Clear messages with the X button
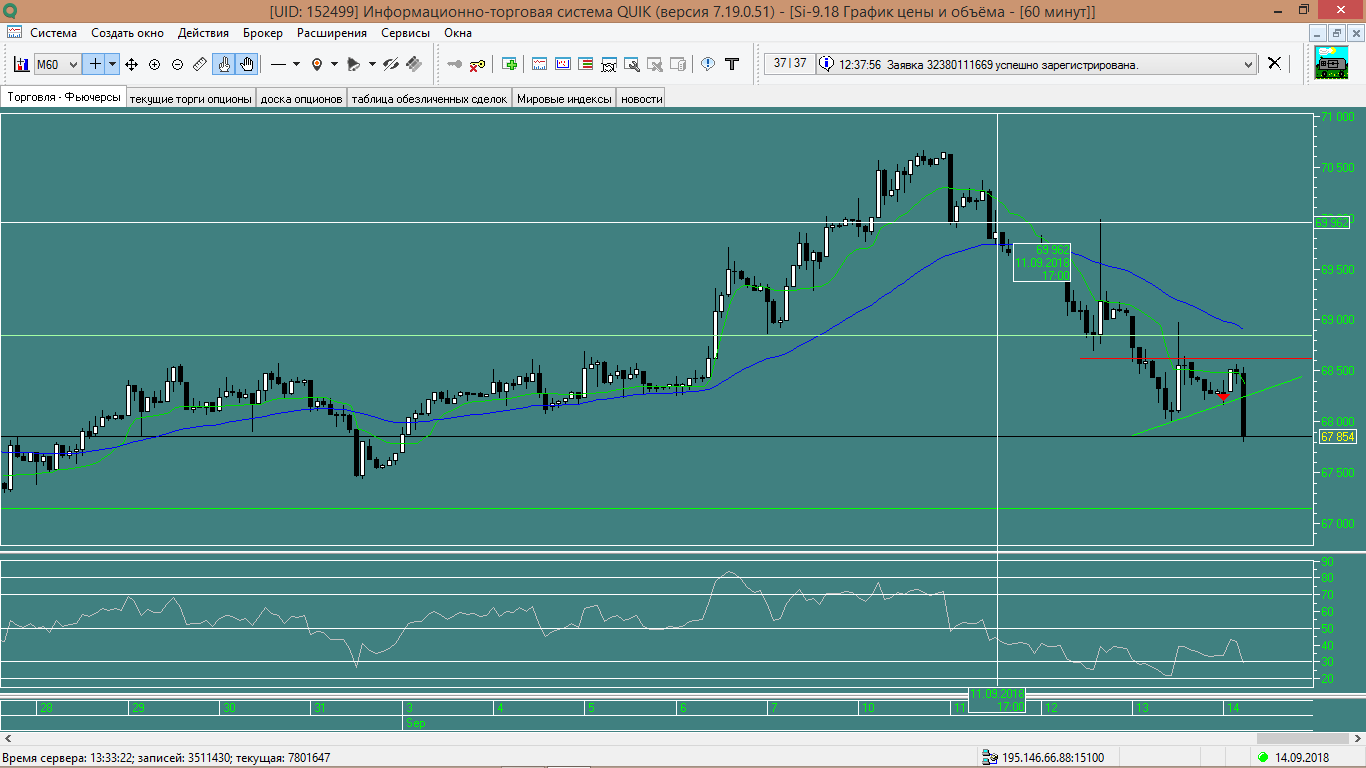 (x=1274, y=63)
